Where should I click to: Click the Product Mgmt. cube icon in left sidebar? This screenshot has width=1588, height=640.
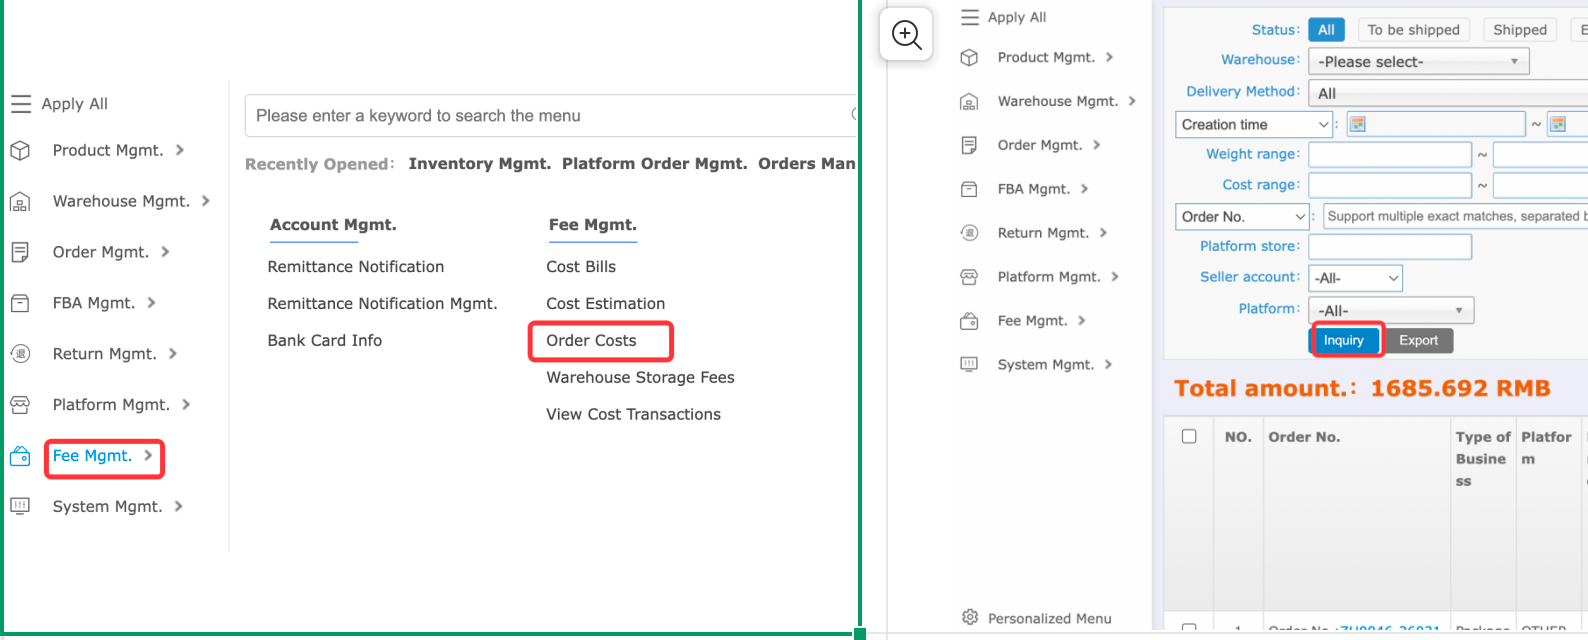pyautogui.click(x=20, y=151)
